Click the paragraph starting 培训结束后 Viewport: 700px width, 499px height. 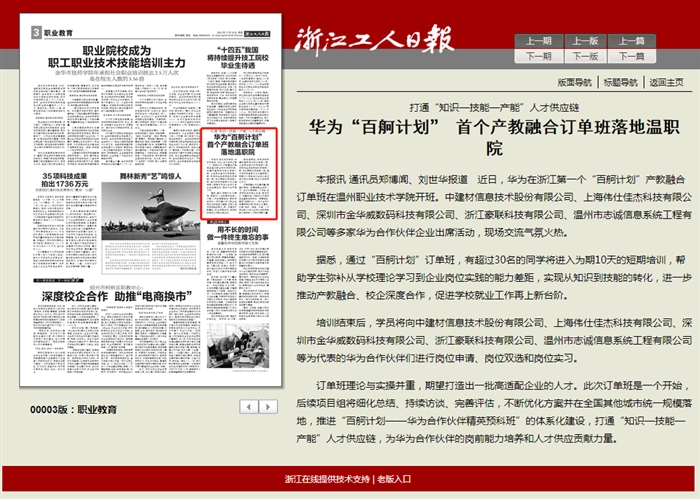(494, 340)
